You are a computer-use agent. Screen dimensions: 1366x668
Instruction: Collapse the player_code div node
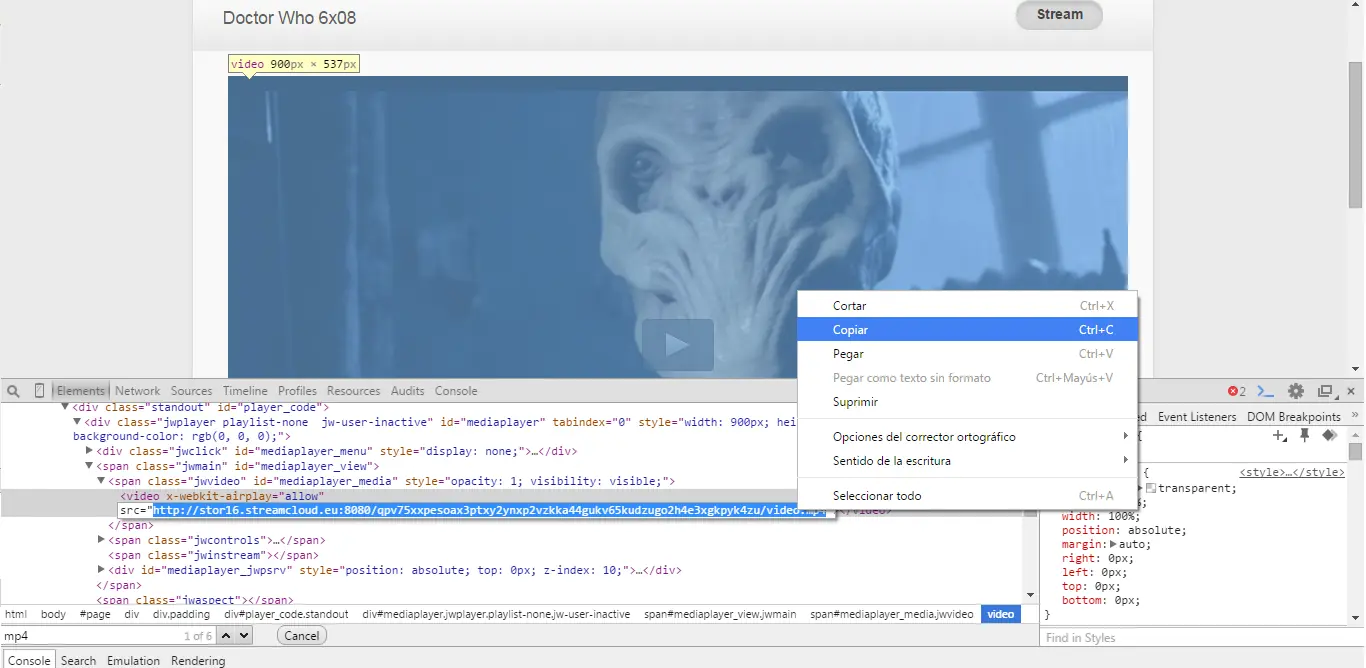tap(65, 407)
